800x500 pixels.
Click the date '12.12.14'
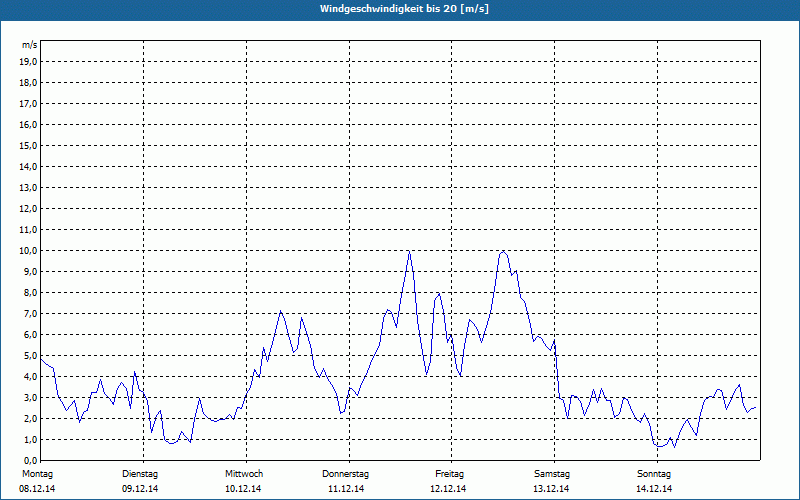[448, 489]
